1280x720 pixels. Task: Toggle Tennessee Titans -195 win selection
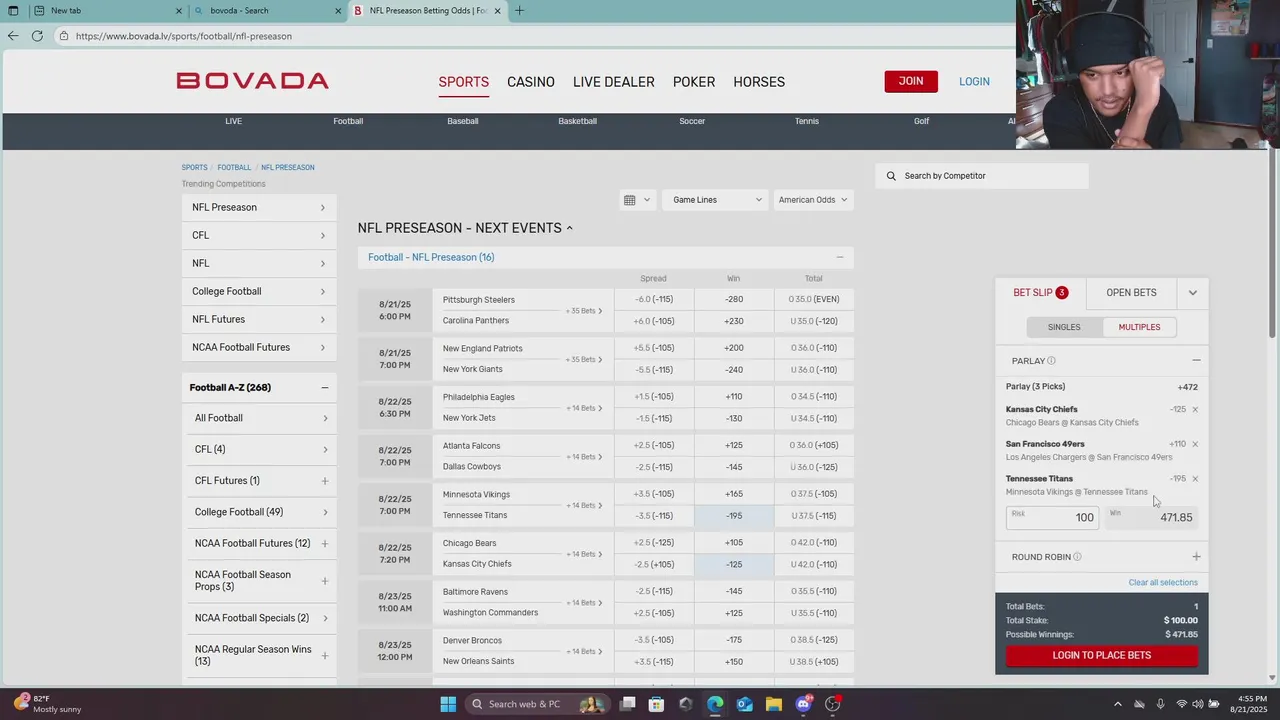[734, 515]
